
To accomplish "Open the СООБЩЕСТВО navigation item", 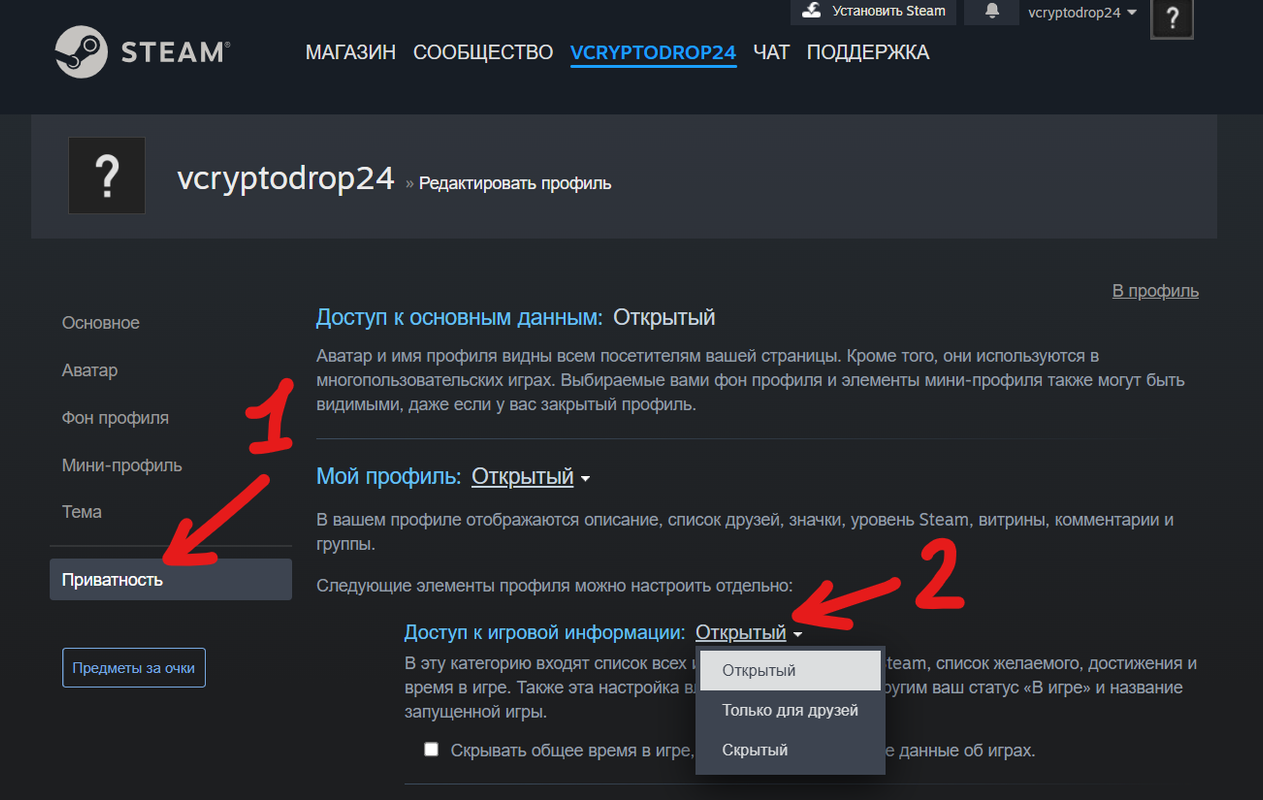I will 483,52.
